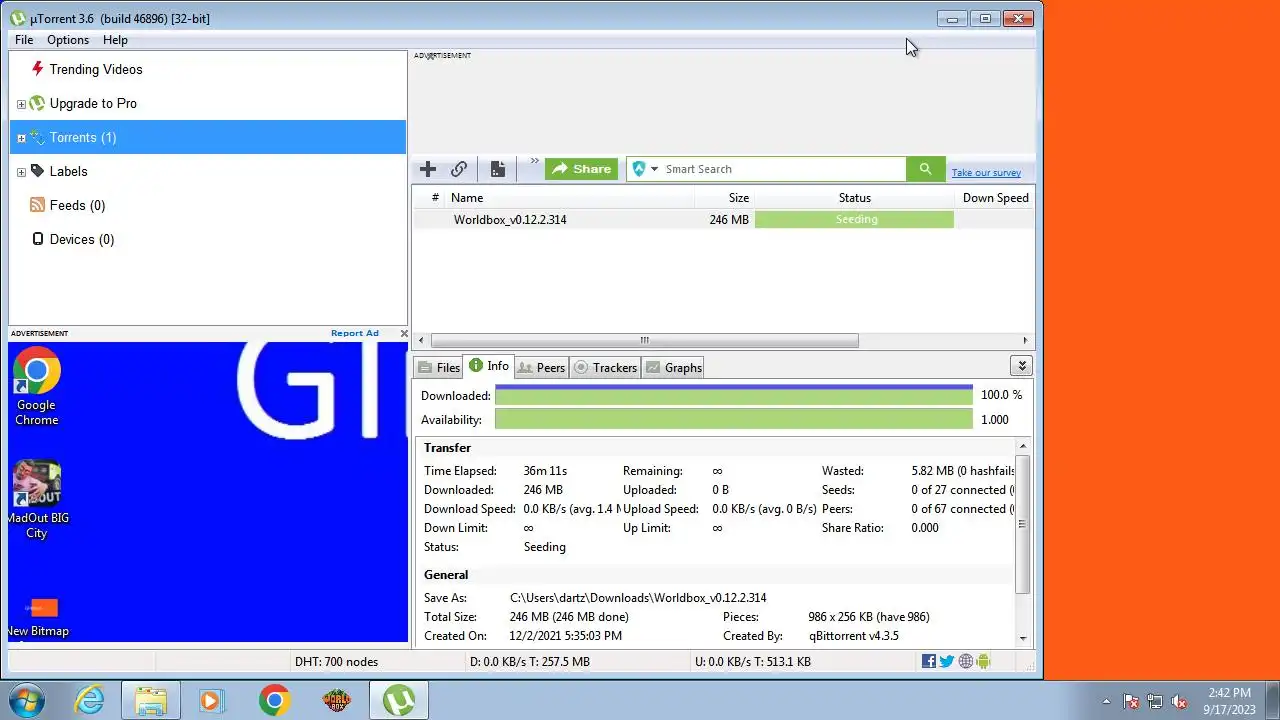Image resolution: width=1280 pixels, height=720 pixels.
Task: Click the torrent list scroll left arrow
Action: click(x=421, y=340)
